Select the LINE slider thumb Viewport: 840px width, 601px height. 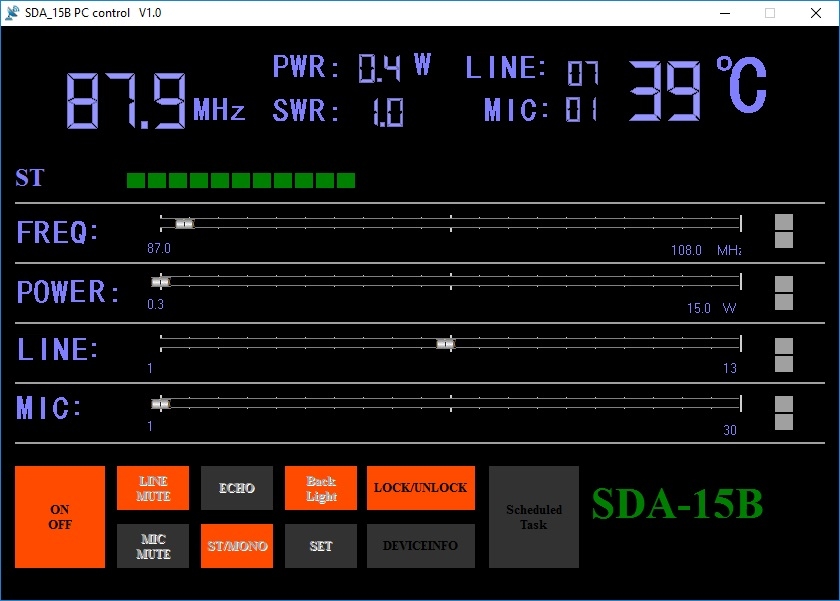point(446,343)
